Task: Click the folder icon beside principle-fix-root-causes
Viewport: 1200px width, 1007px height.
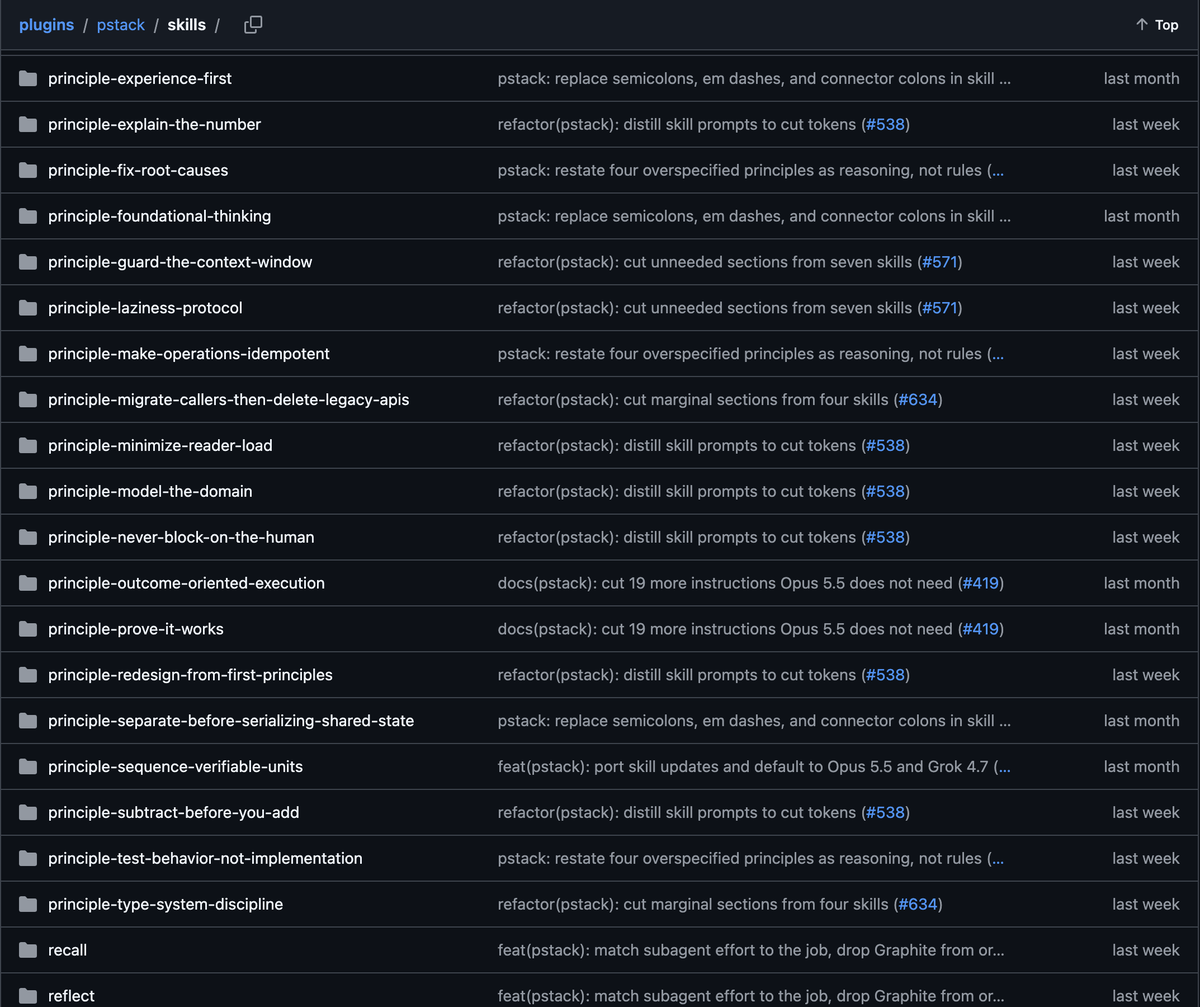Action: (x=28, y=170)
